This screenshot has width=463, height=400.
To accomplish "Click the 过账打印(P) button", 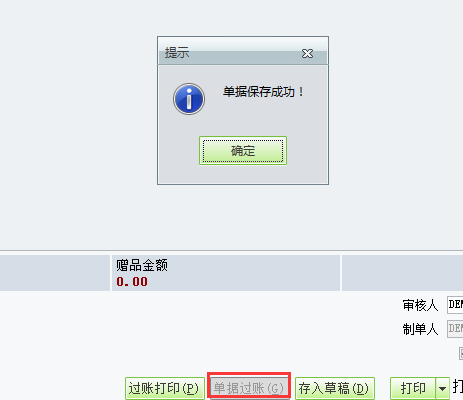I will point(165,389).
